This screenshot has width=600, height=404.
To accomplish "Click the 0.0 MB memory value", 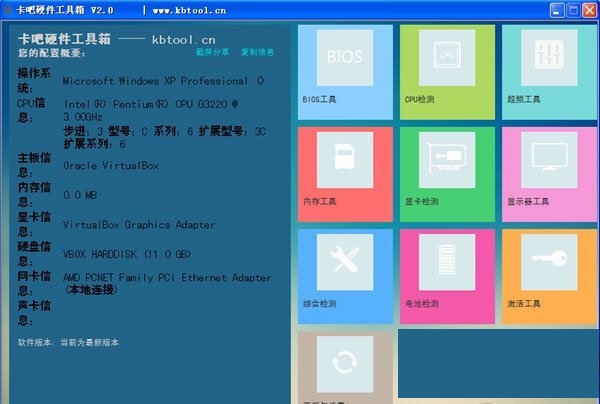I will 80,195.
